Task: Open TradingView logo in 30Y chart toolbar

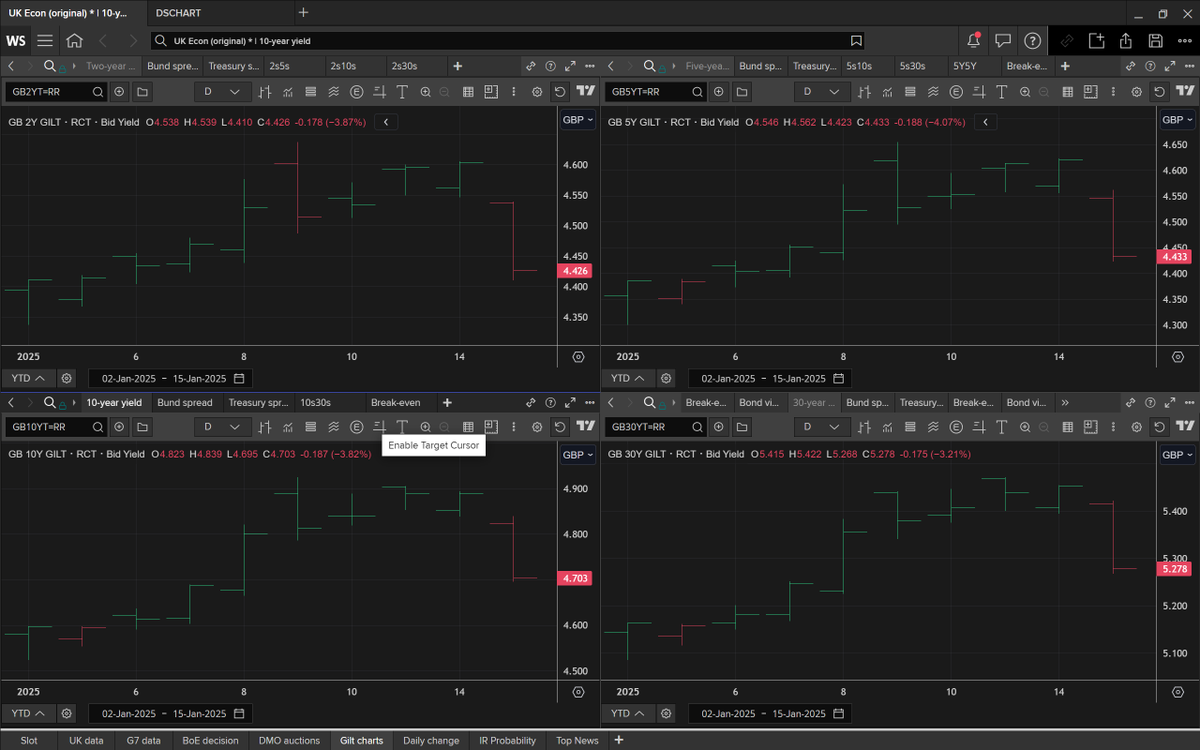Action: click(1186, 427)
